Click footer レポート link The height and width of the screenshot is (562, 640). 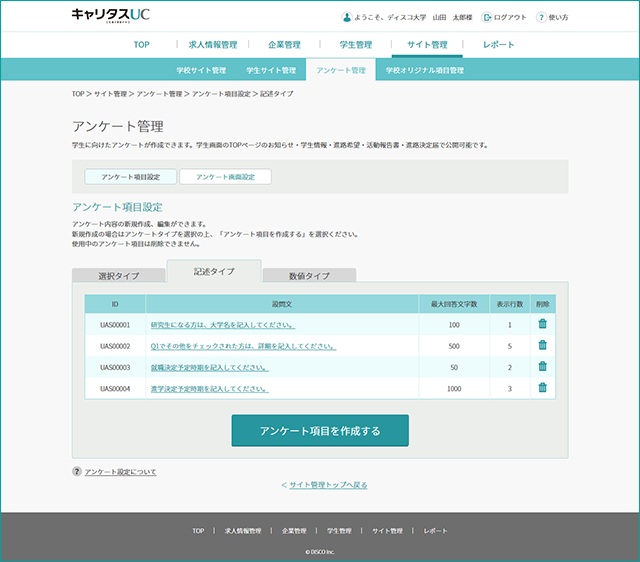(x=435, y=531)
